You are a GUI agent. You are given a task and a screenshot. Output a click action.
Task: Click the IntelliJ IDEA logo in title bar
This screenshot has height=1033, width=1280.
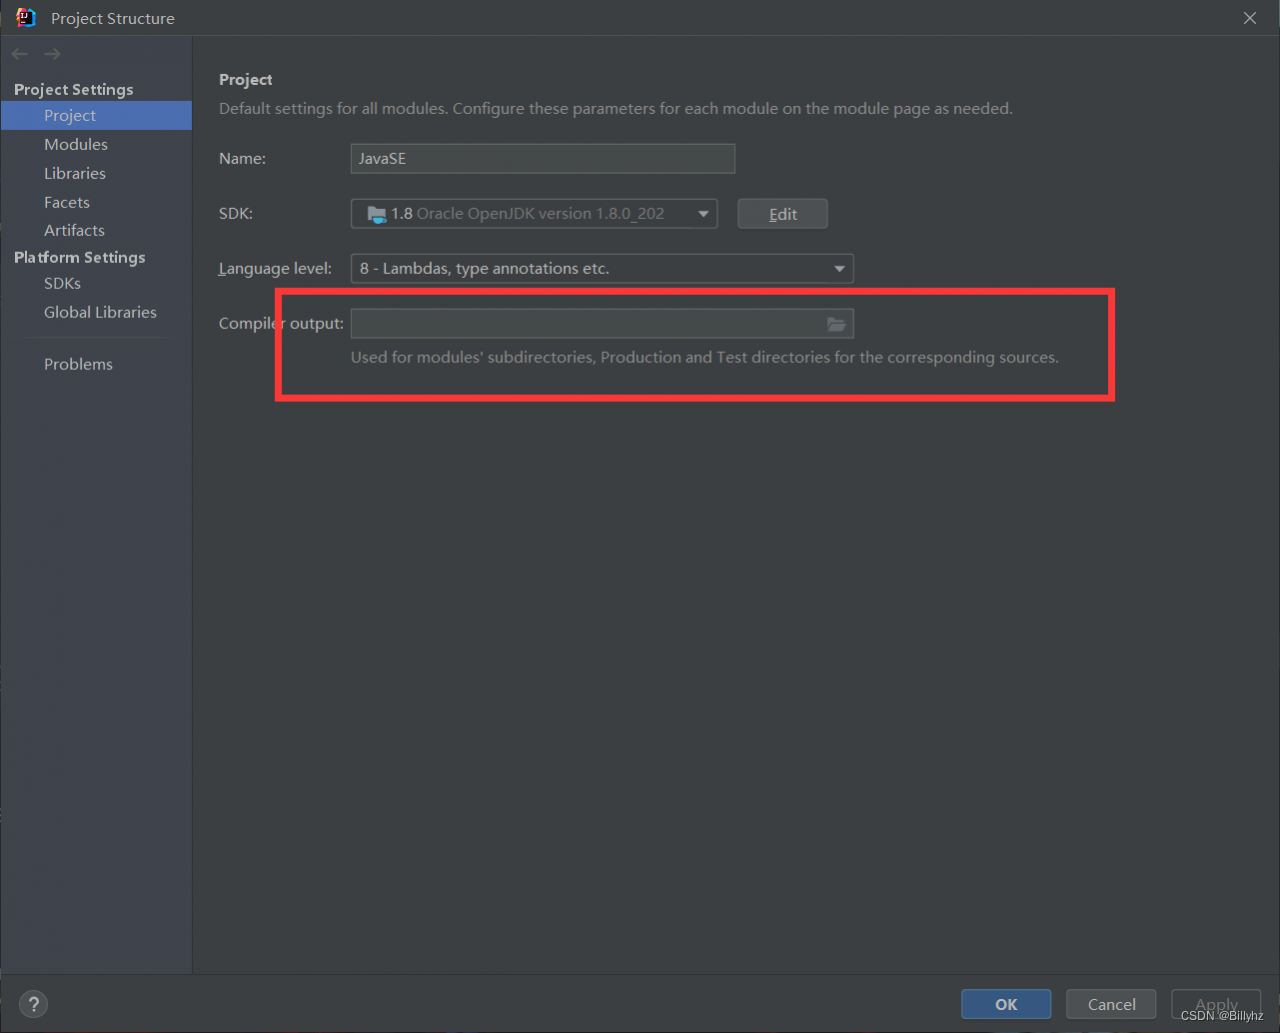click(x=26, y=18)
